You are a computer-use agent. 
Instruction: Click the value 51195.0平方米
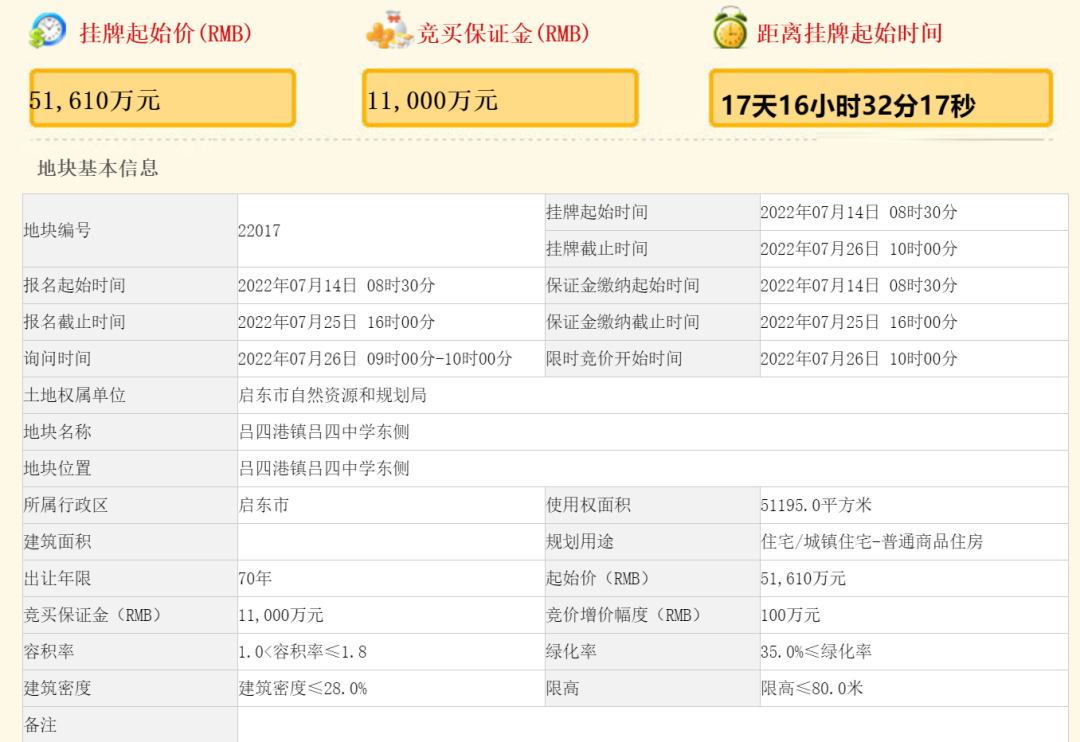816,505
